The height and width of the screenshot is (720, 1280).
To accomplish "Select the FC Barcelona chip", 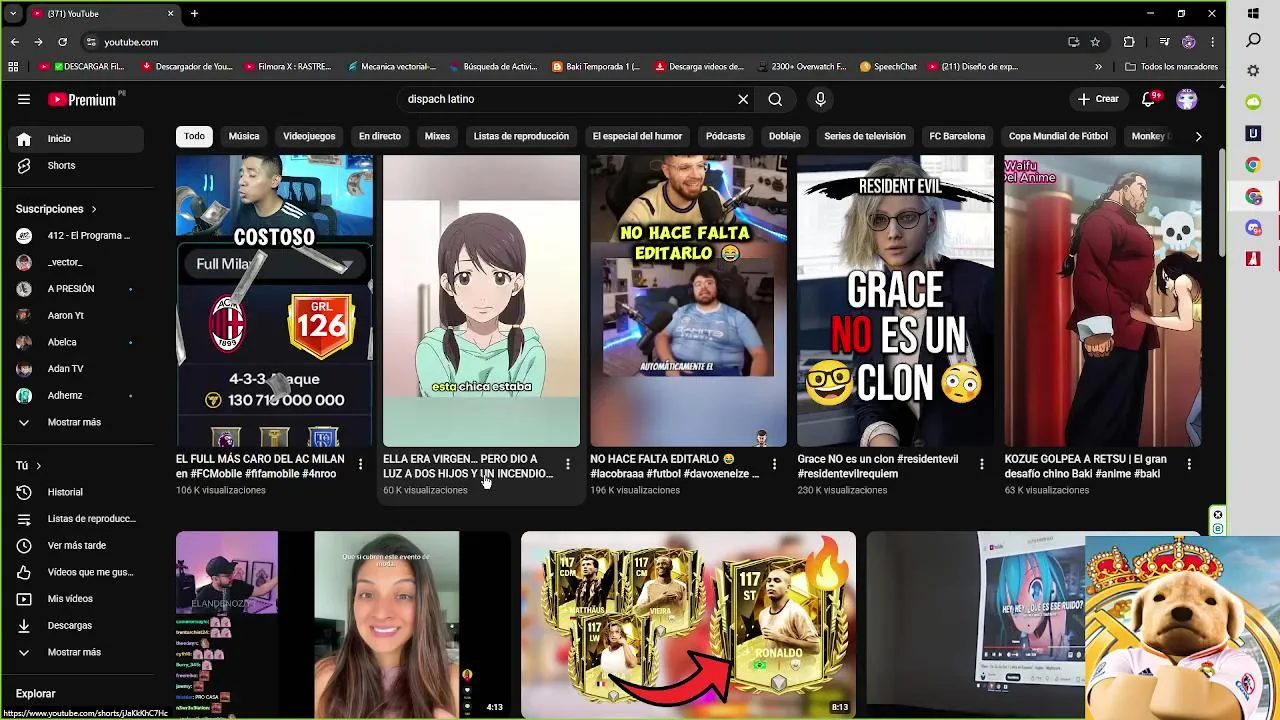I will pos(957,136).
